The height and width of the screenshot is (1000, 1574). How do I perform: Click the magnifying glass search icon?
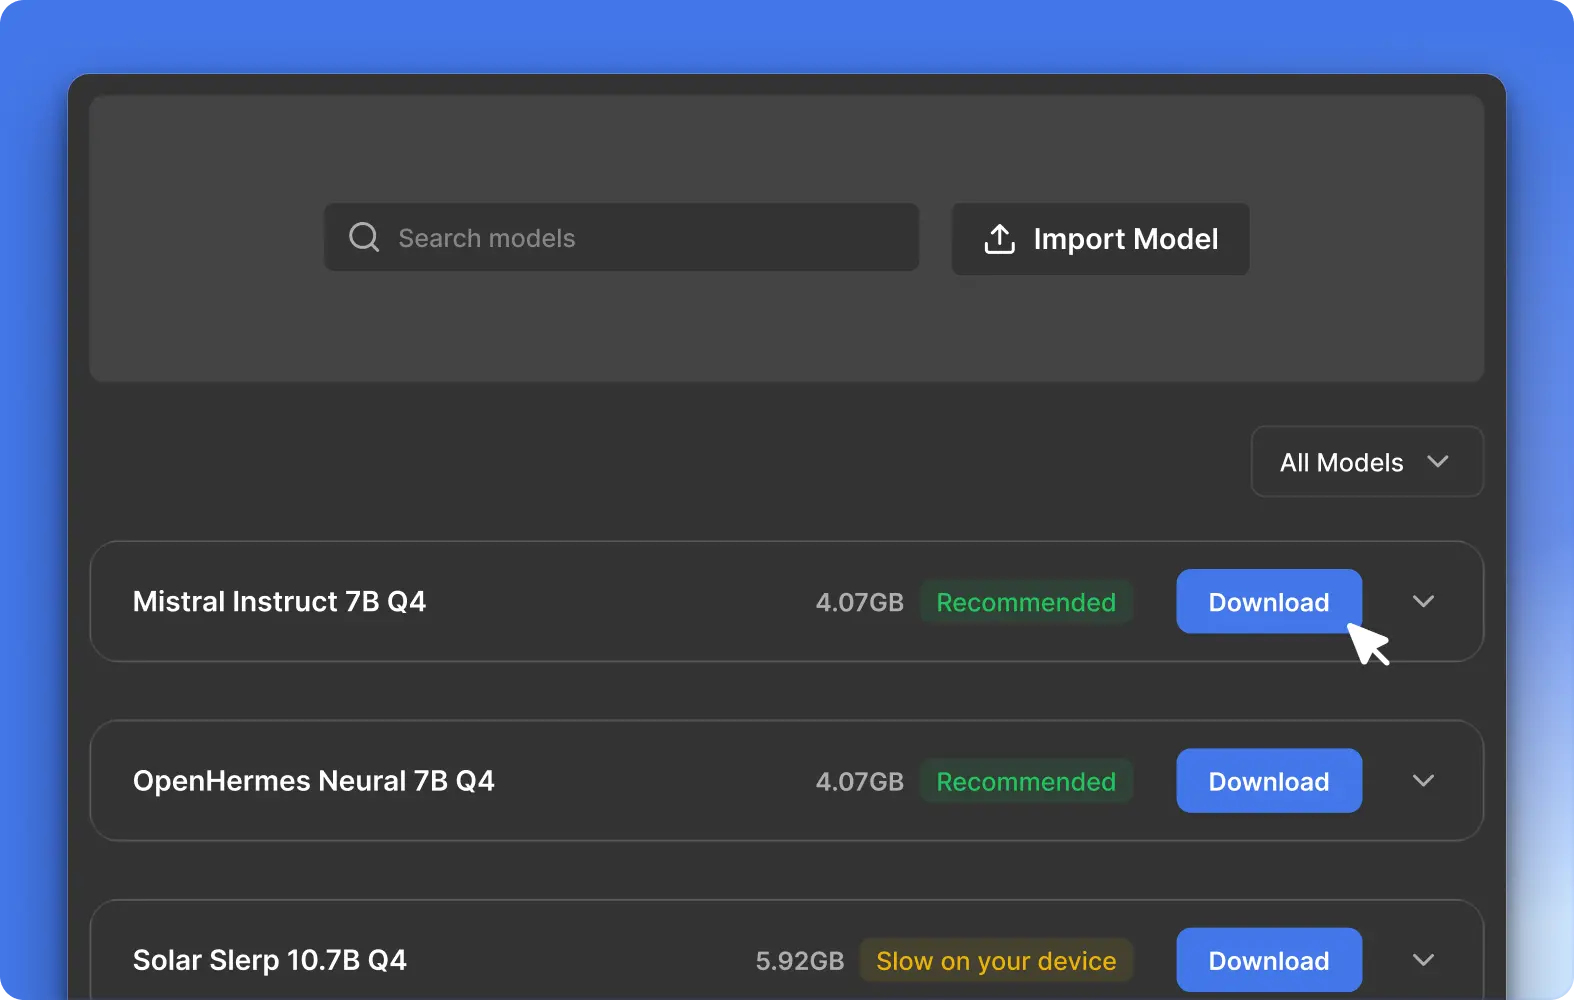pos(364,237)
